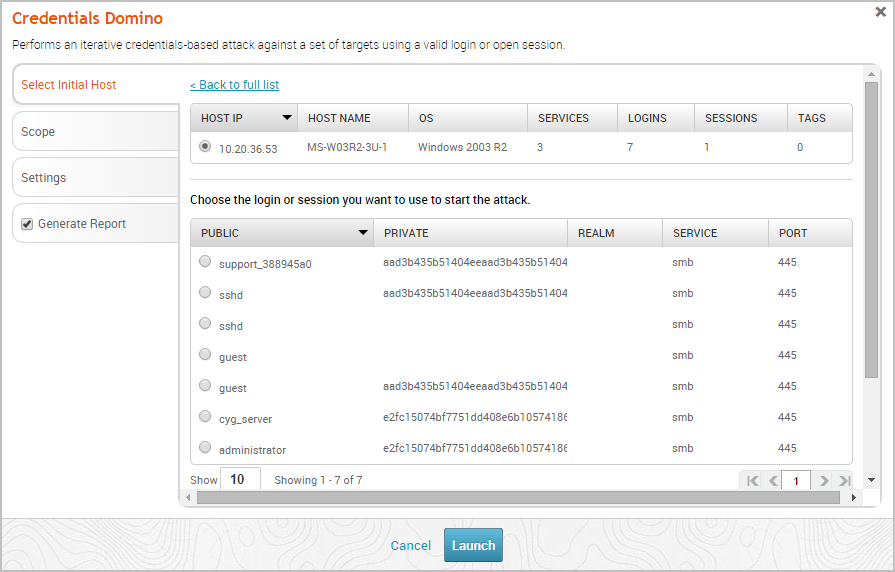
Task: Go to next page of logins
Action: click(824, 481)
